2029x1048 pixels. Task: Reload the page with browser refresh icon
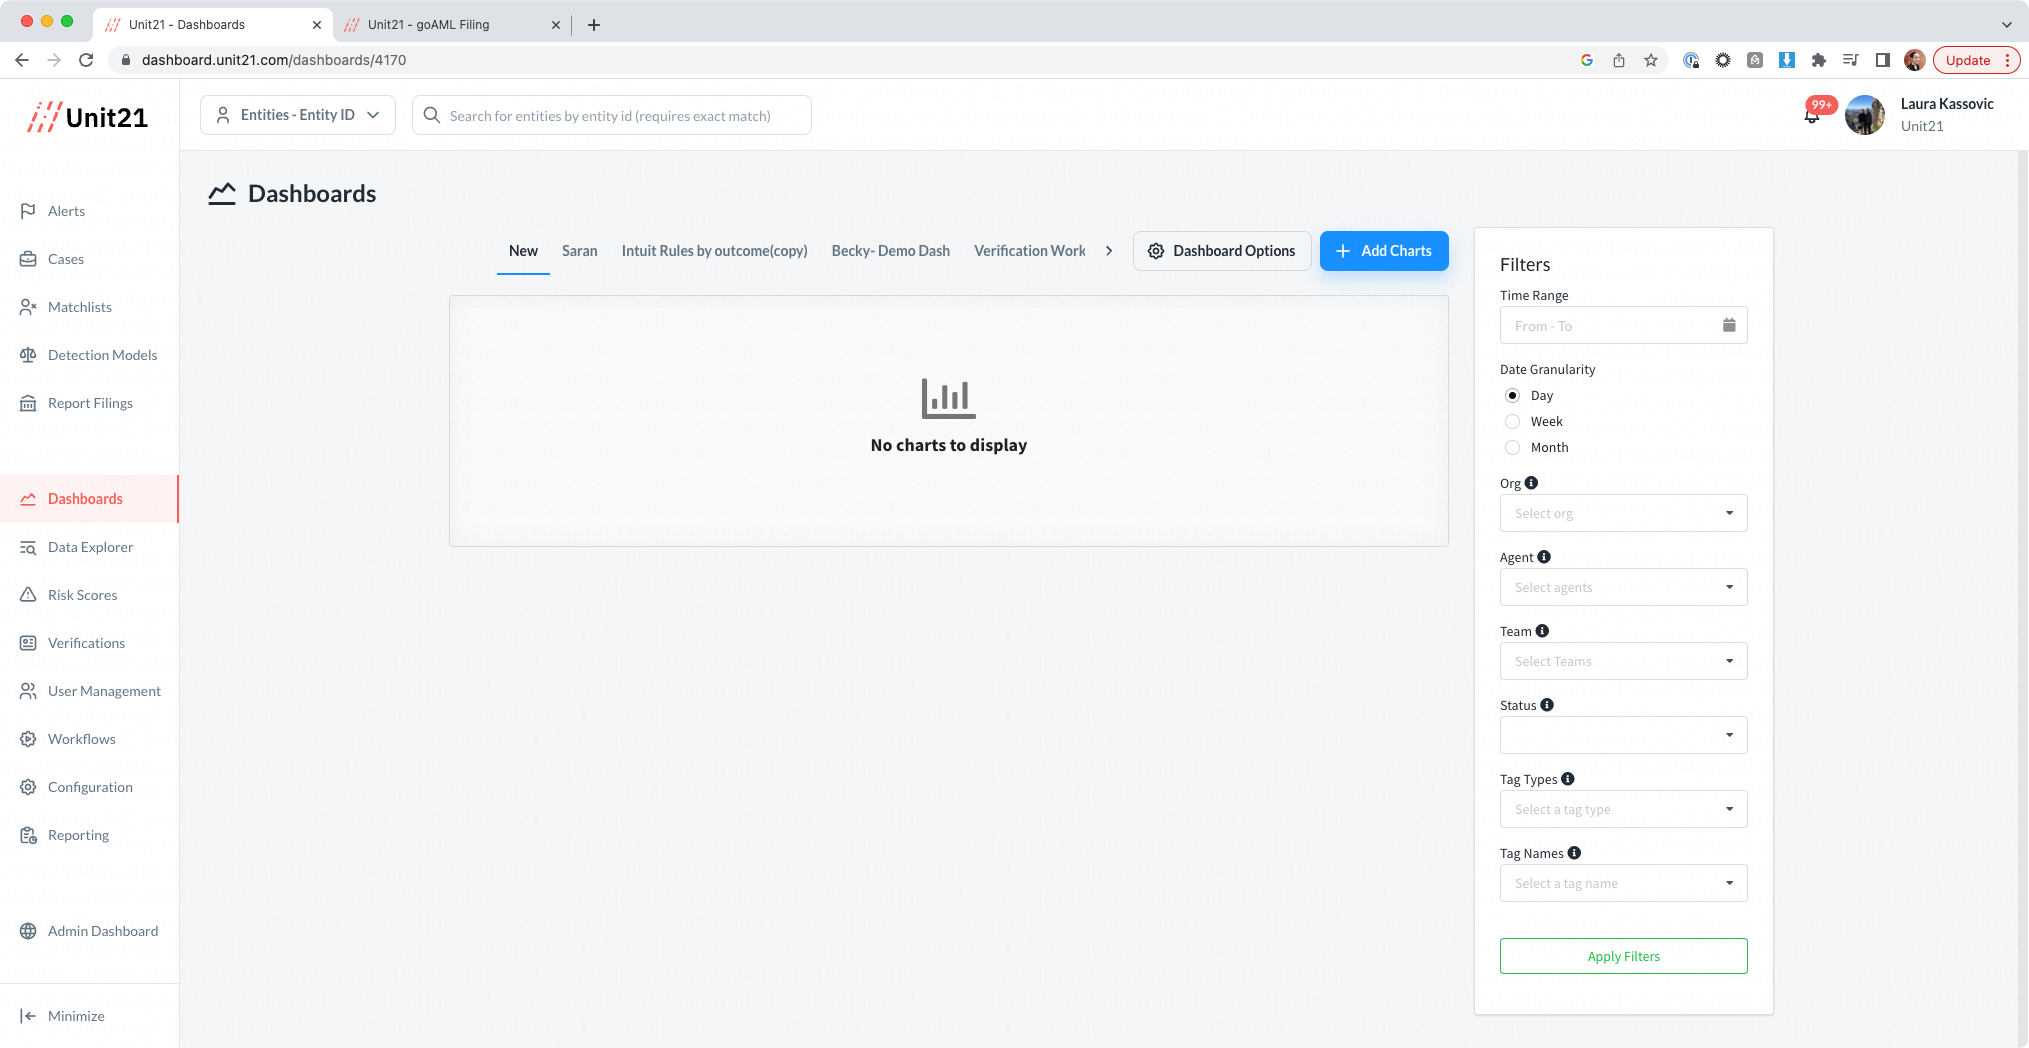[86, 60]
